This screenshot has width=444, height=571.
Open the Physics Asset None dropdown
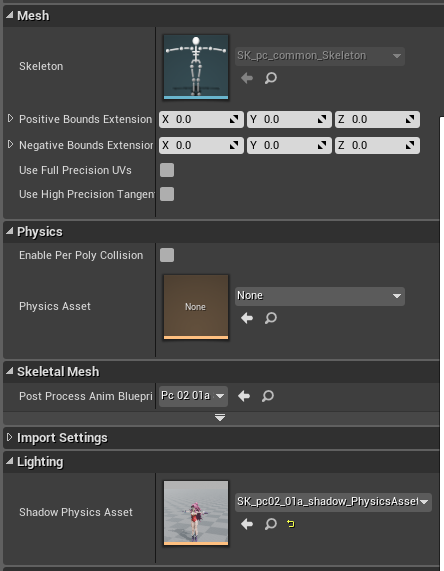point(320,296)
